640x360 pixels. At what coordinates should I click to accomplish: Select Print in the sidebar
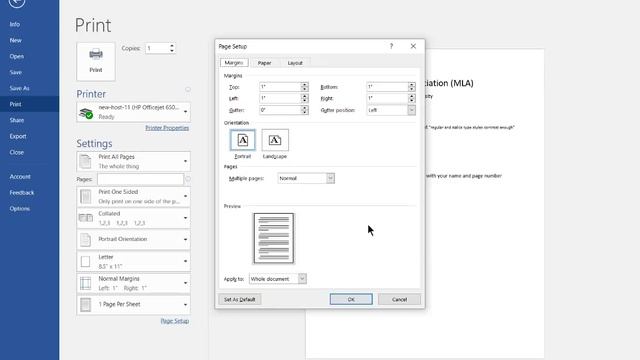point(29,104)
